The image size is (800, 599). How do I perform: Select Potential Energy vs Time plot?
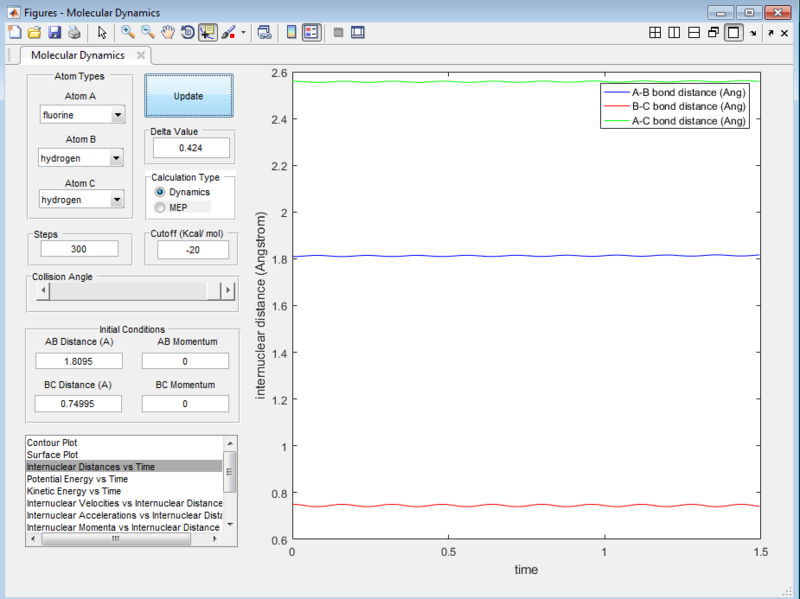[77, 479]
